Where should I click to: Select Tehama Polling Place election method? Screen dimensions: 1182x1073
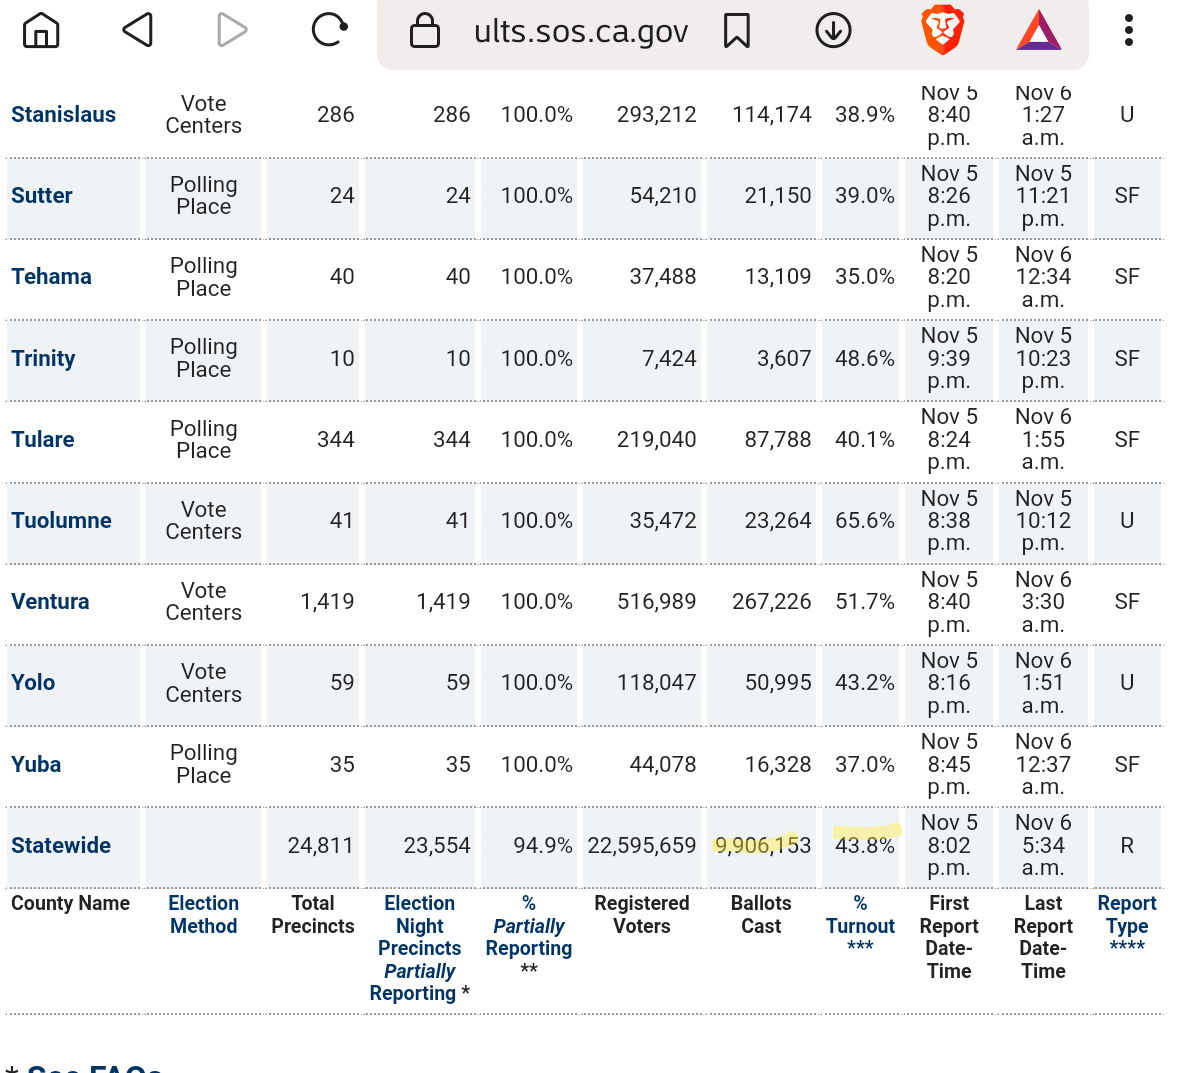(204, 277)
